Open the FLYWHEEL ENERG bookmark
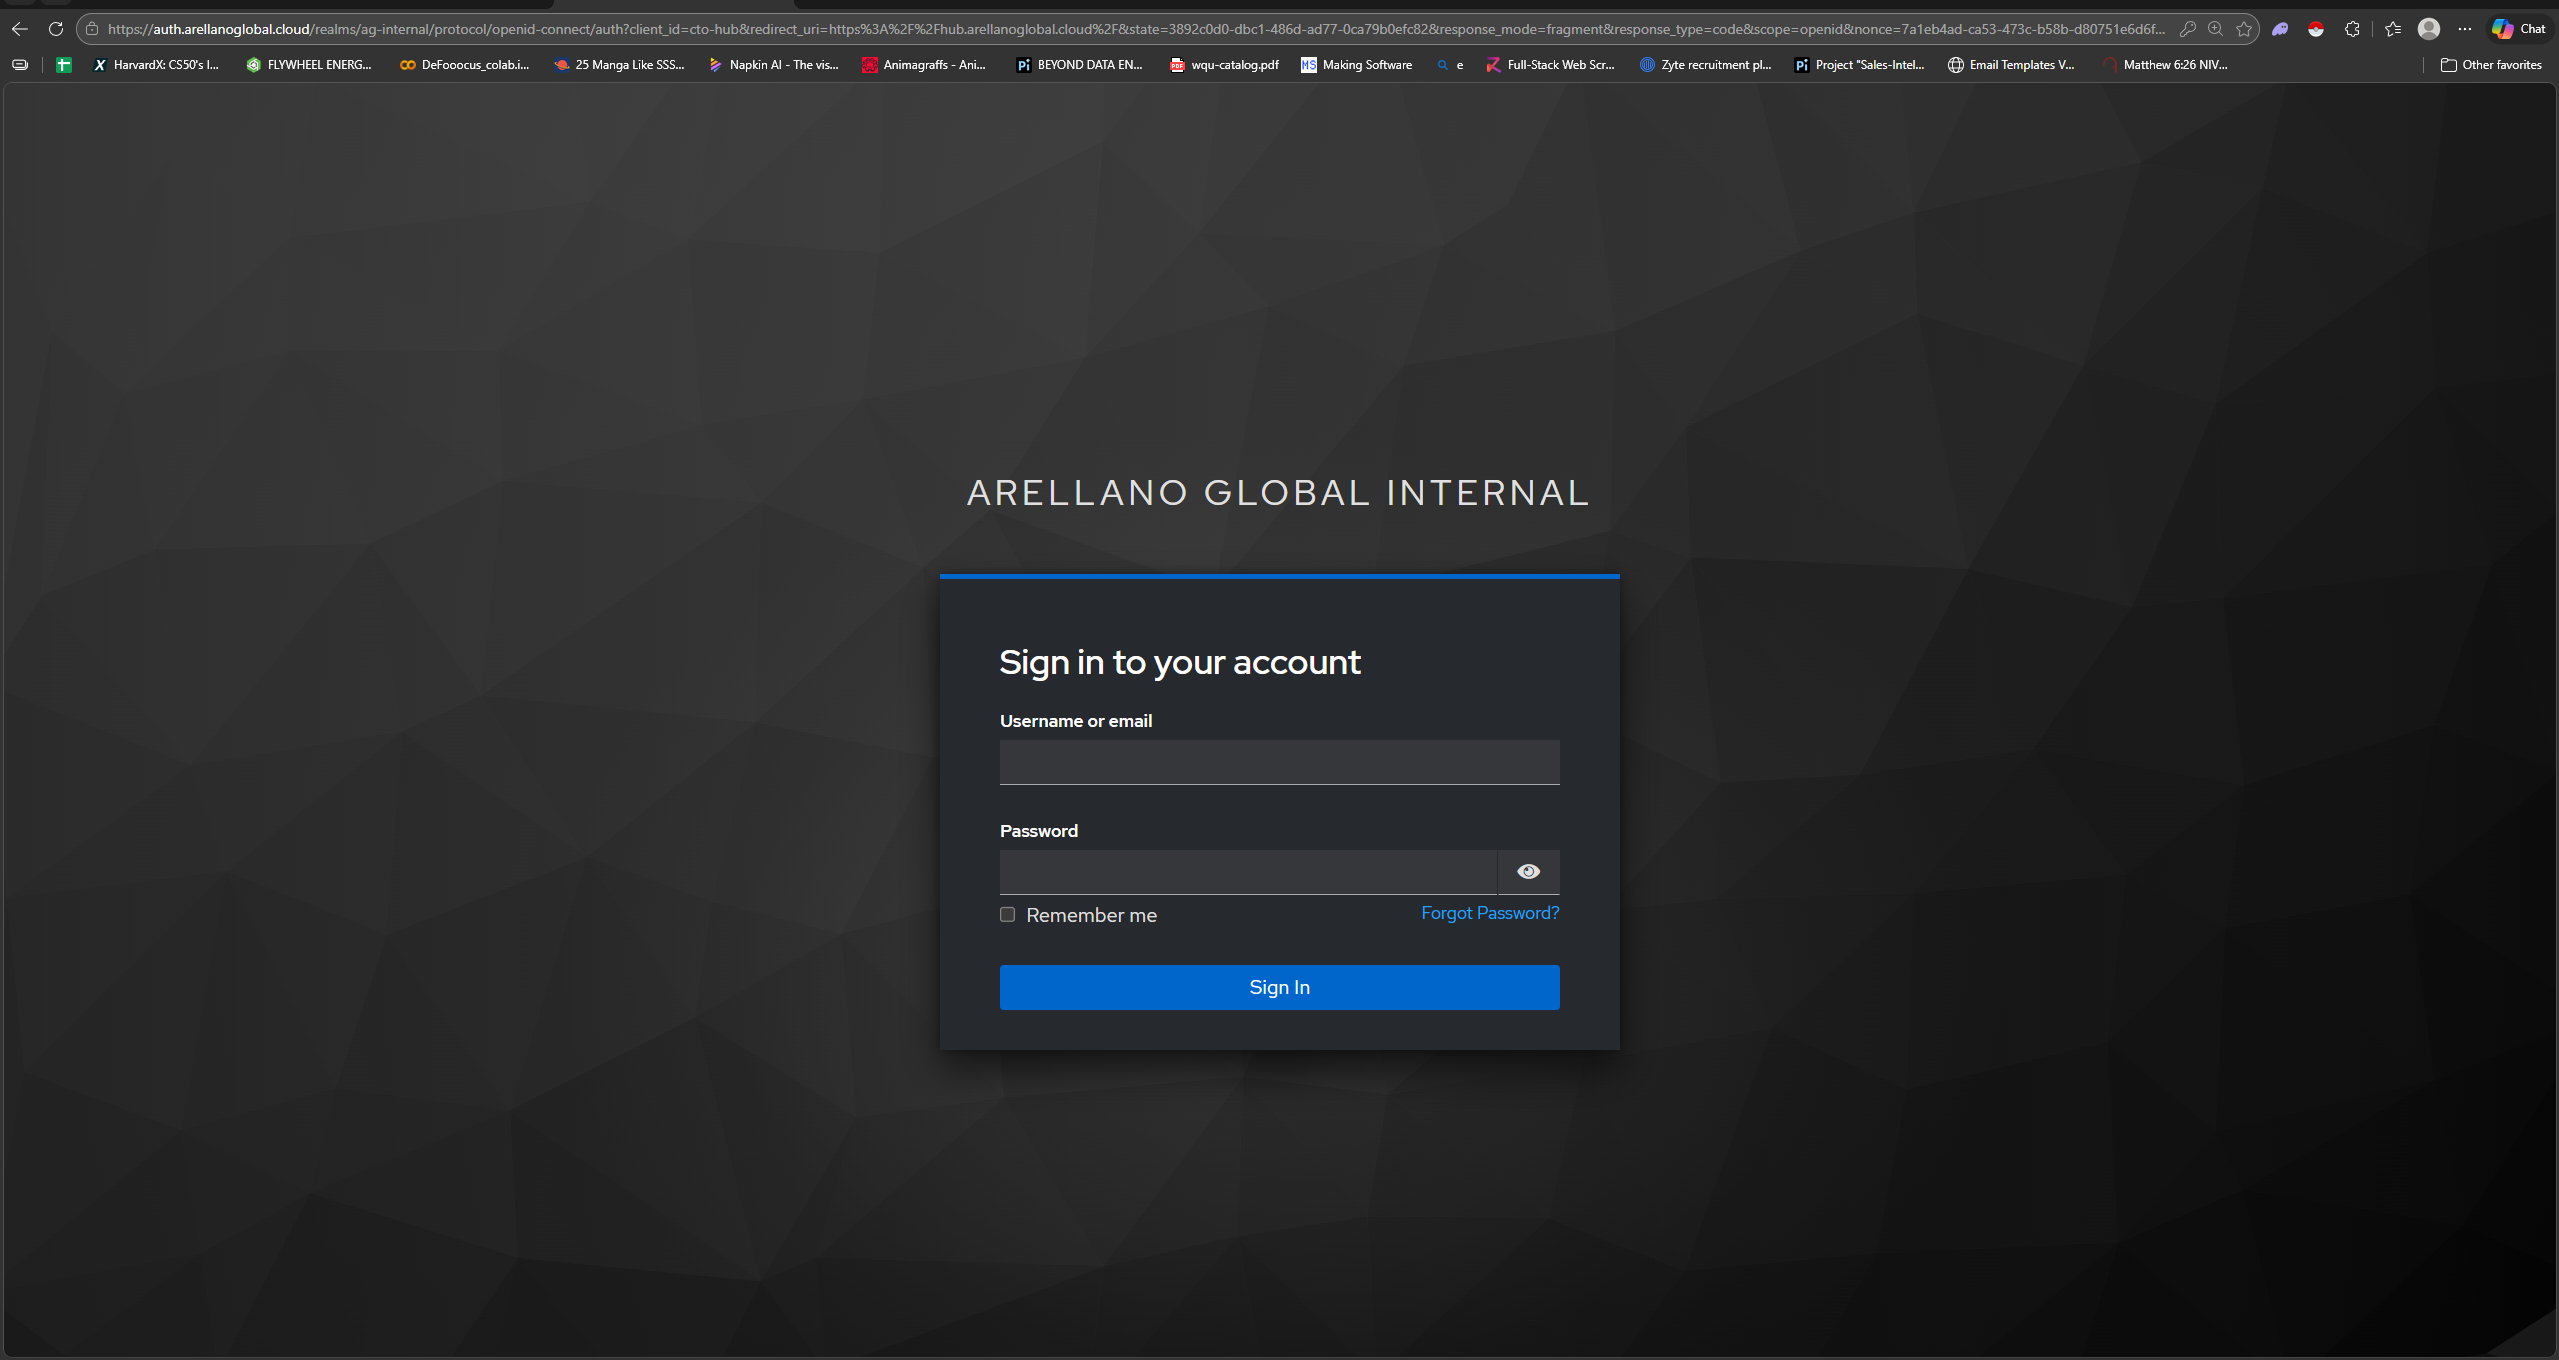This screenshot has width=2559, height=1360. (x=309, y=65)
